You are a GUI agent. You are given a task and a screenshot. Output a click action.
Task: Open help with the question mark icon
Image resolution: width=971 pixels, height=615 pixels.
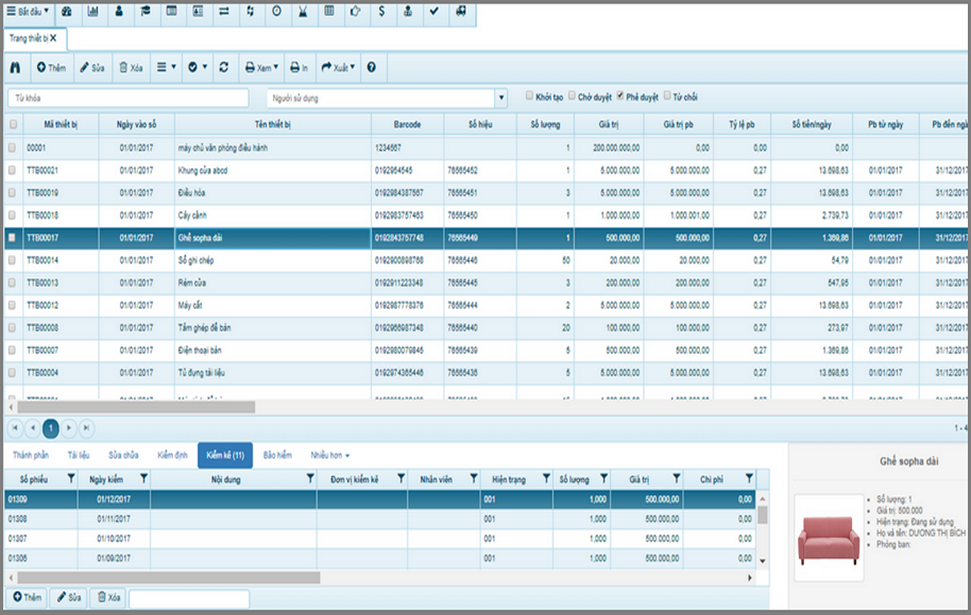coord(372,68)
